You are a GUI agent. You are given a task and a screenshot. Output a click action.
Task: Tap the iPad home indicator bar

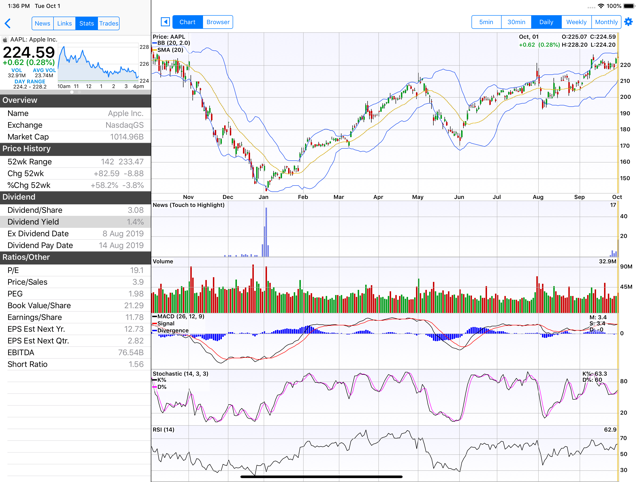321,477
